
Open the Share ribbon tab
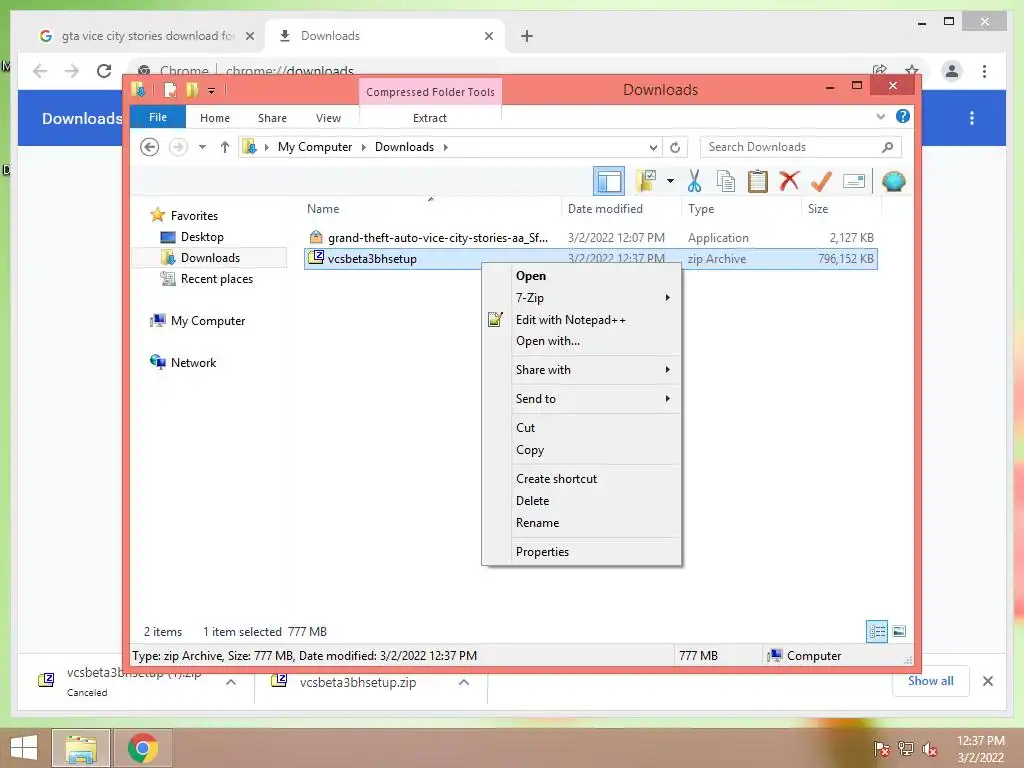coord(272,118)
